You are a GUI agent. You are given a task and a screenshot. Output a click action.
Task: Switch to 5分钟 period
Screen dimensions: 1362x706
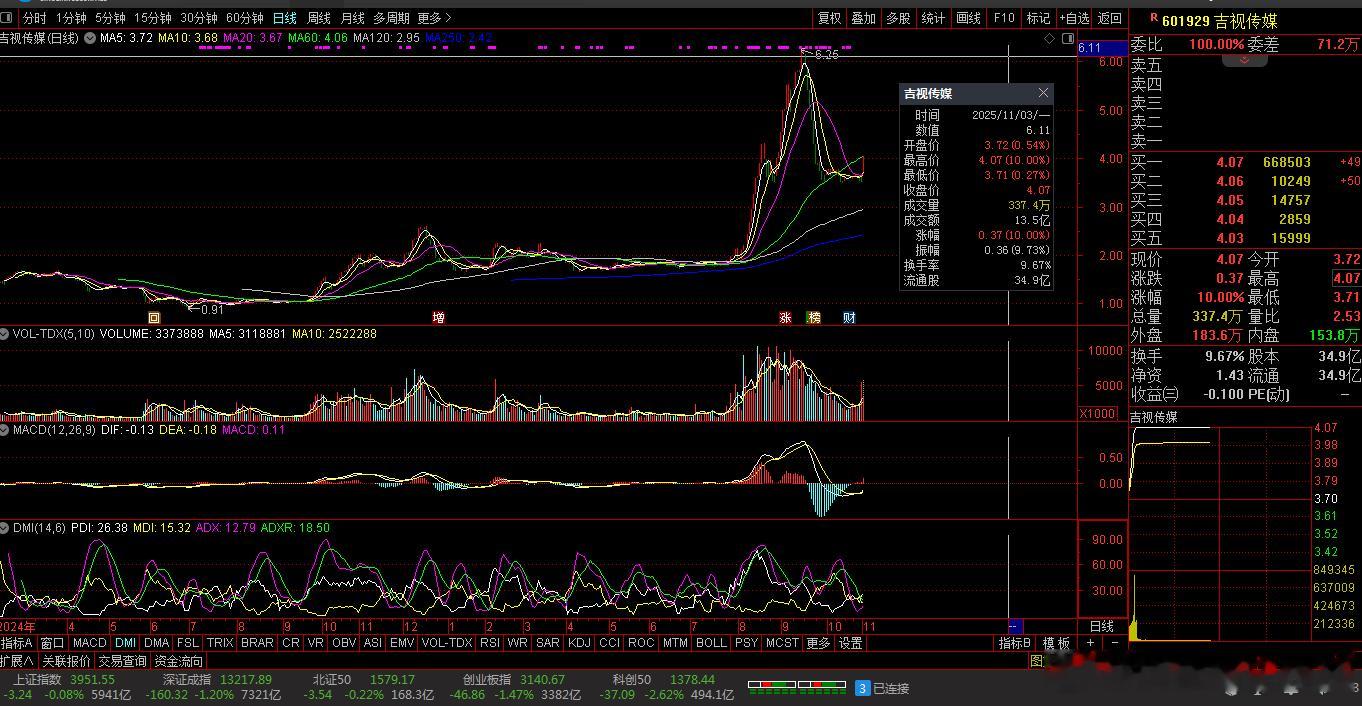click(110, 18)
